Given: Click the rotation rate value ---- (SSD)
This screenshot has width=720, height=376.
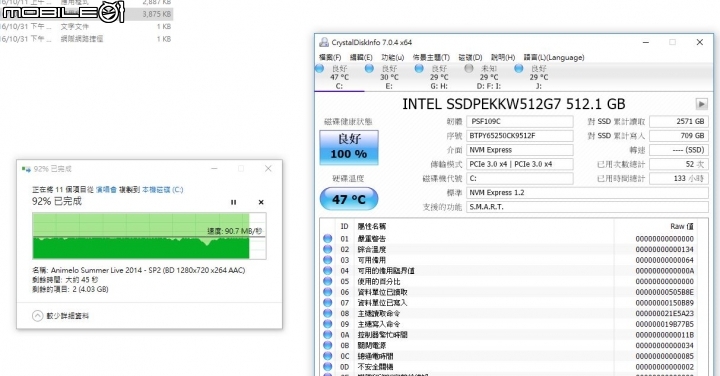Looking at the screenshot, I should tap(679, 150).
